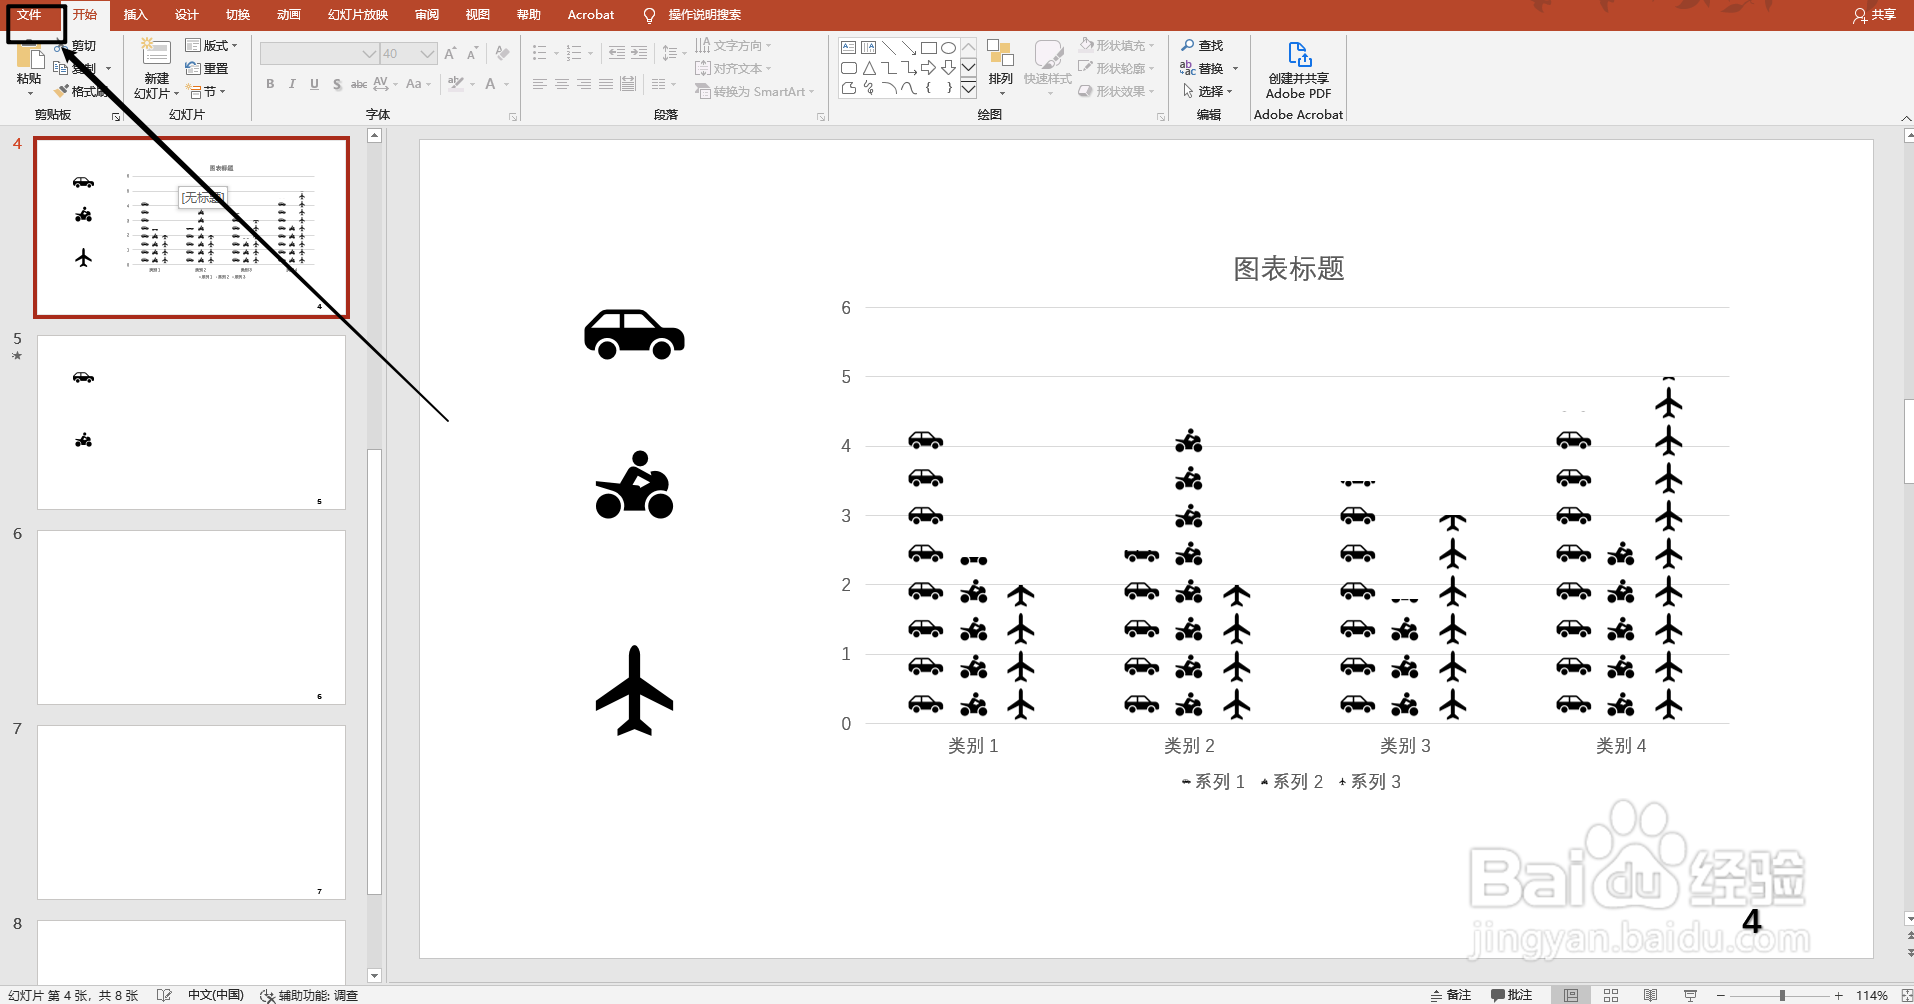1914x1004 pixels.
Task: Select the Find (查找) tool
Action: (1203, 45)
